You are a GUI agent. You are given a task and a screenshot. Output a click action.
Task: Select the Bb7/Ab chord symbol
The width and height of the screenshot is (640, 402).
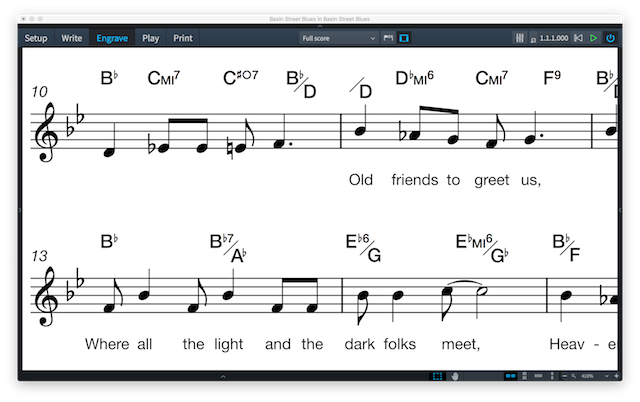[228, 248]
